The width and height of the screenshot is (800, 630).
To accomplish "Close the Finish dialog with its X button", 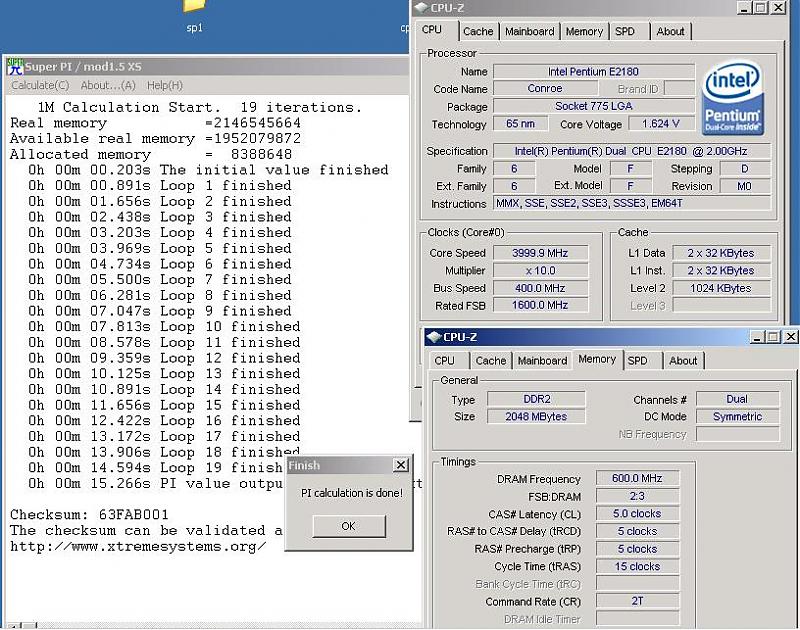I will tap(402, 465).
